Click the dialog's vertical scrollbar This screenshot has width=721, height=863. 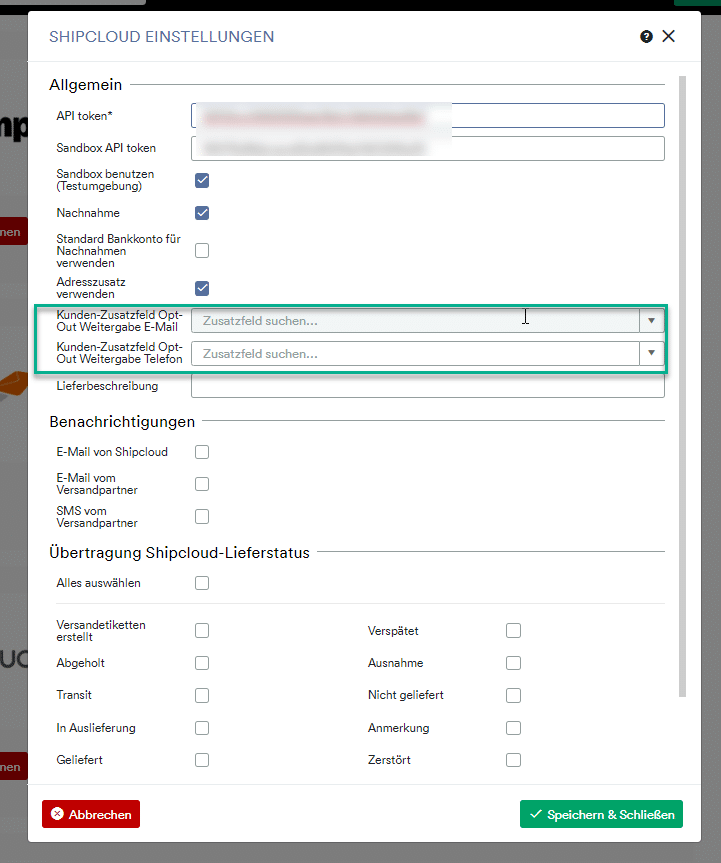682,386
